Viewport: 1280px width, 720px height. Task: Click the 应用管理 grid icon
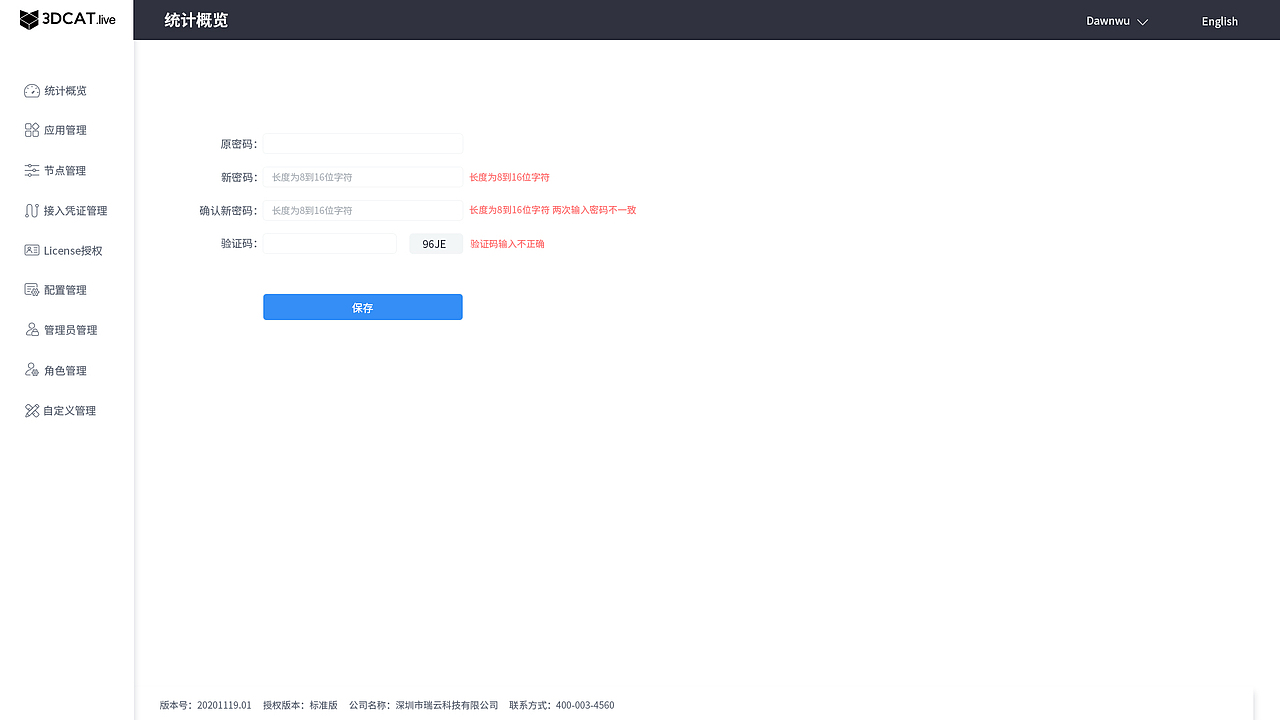tap(32, 130)
